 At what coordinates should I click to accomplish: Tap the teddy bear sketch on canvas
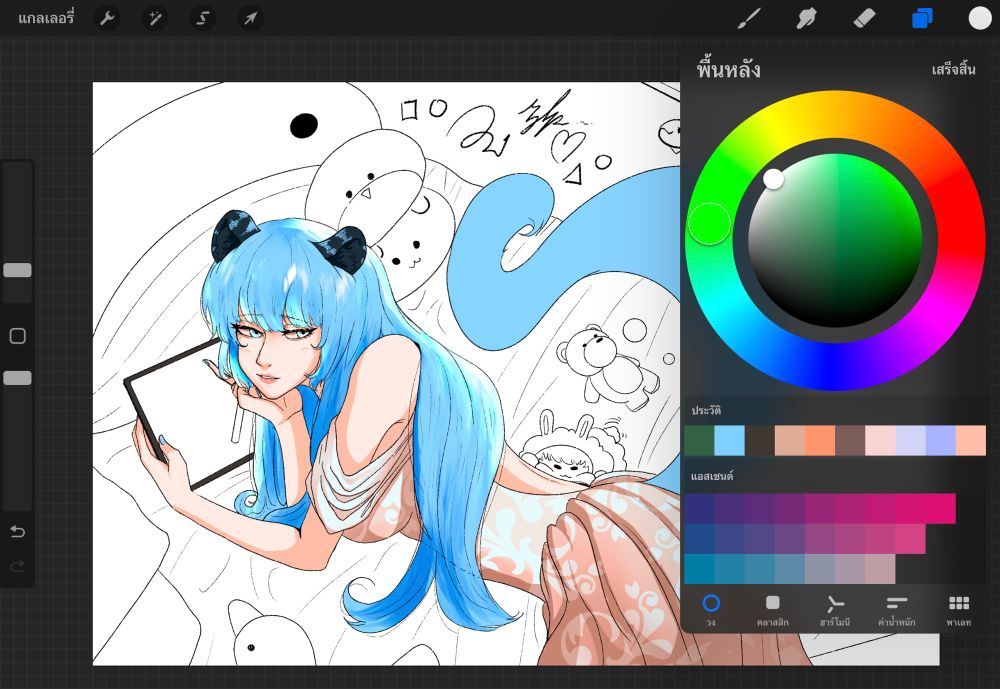607,367
